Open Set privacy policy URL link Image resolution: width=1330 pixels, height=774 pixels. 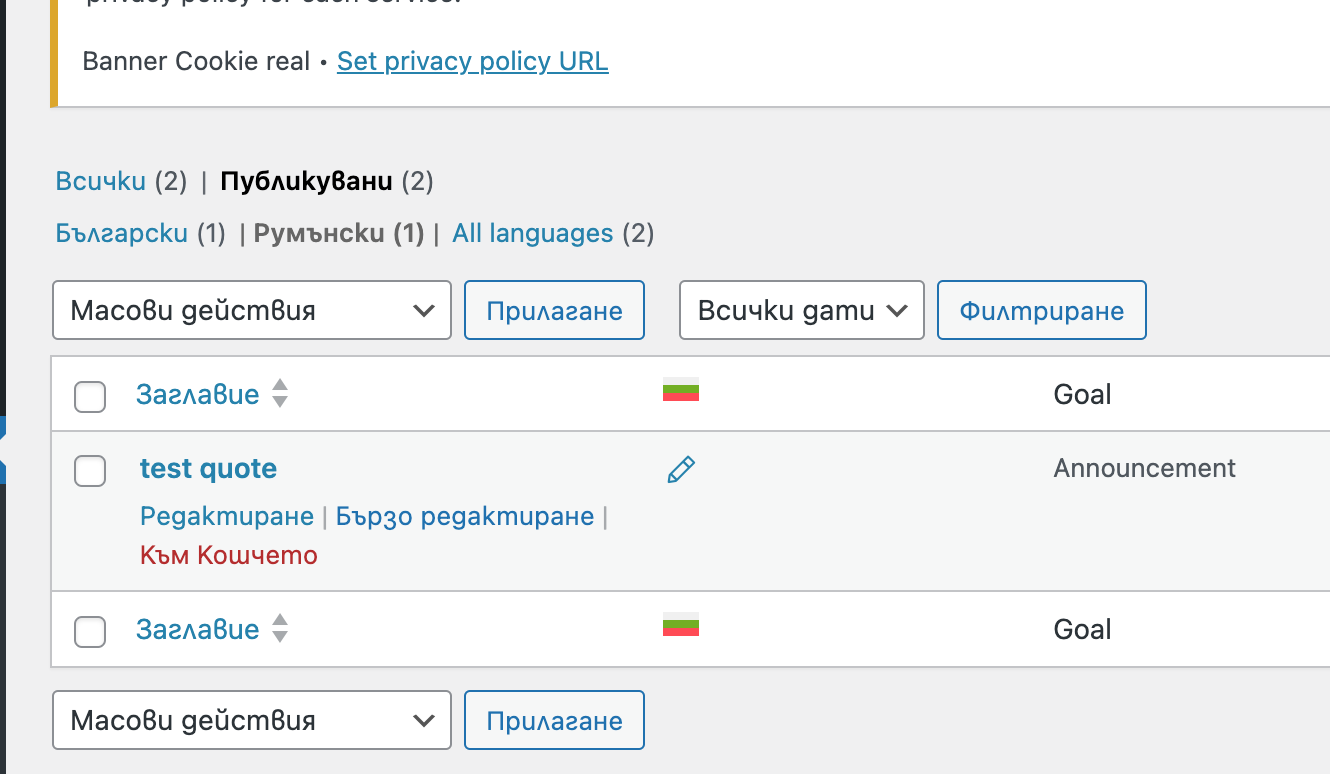(473, 61)
